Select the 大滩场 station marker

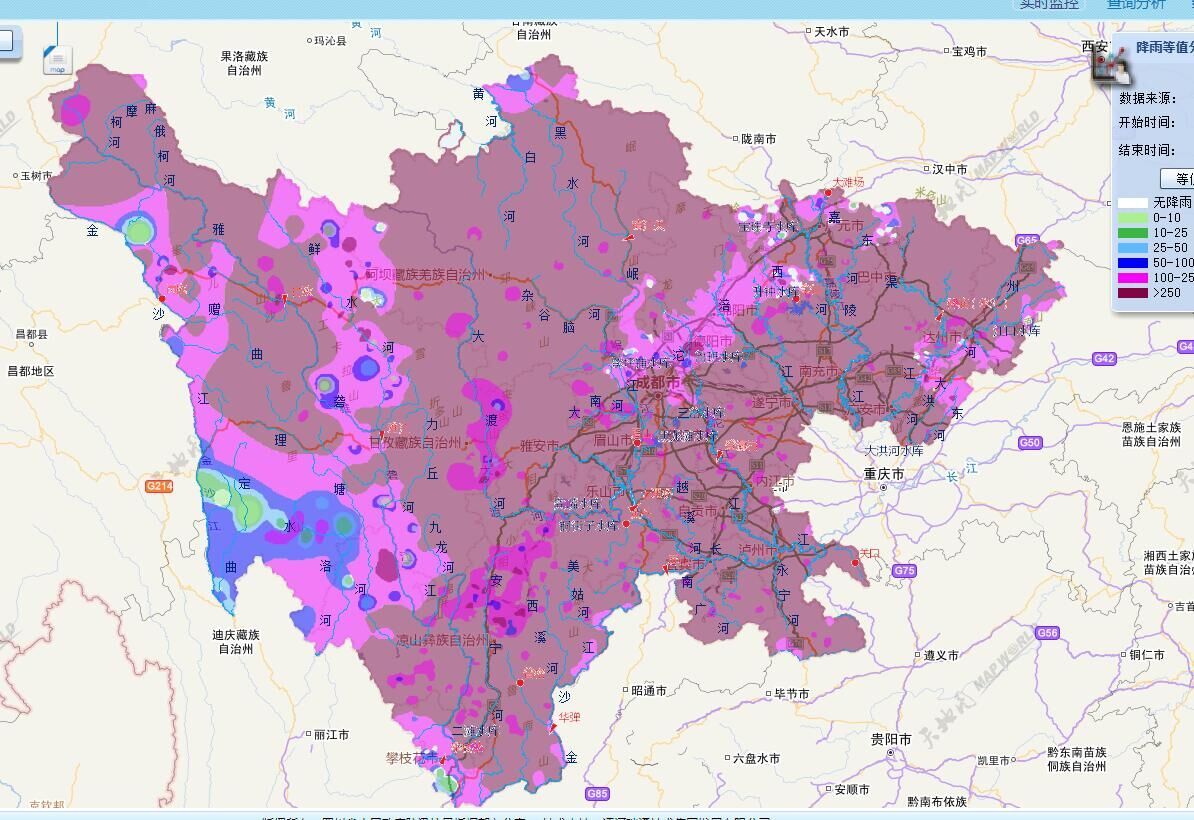[x=826, y=194]
